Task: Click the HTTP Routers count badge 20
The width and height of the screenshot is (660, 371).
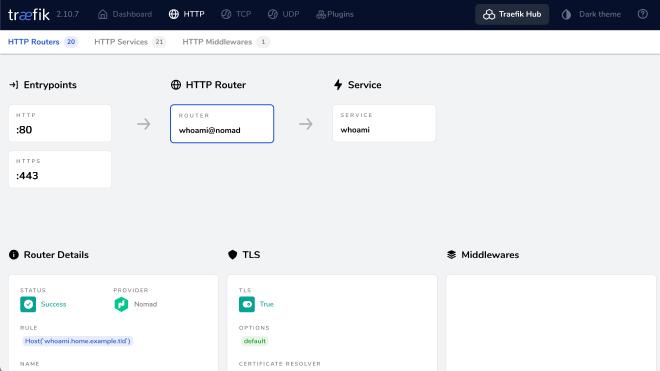Action: (x=71, y=42)
